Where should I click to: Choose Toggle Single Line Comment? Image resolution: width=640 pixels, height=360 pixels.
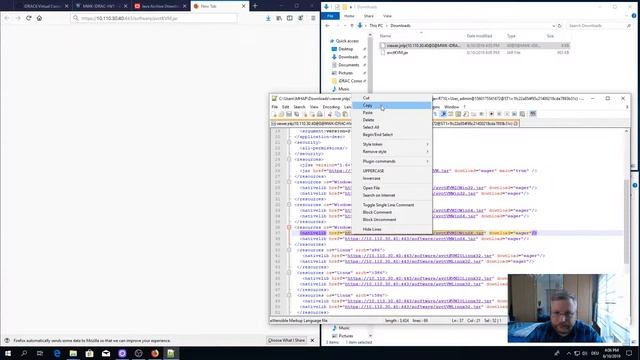392,205
